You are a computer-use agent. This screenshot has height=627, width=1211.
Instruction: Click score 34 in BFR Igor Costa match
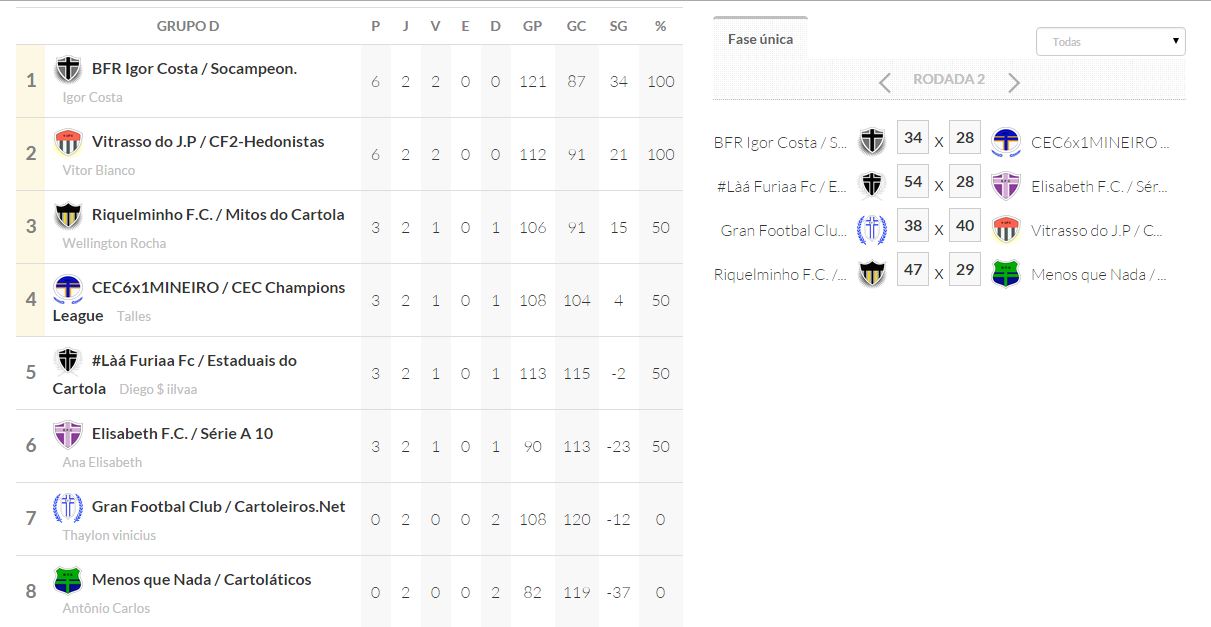click(x=912, y=138)
